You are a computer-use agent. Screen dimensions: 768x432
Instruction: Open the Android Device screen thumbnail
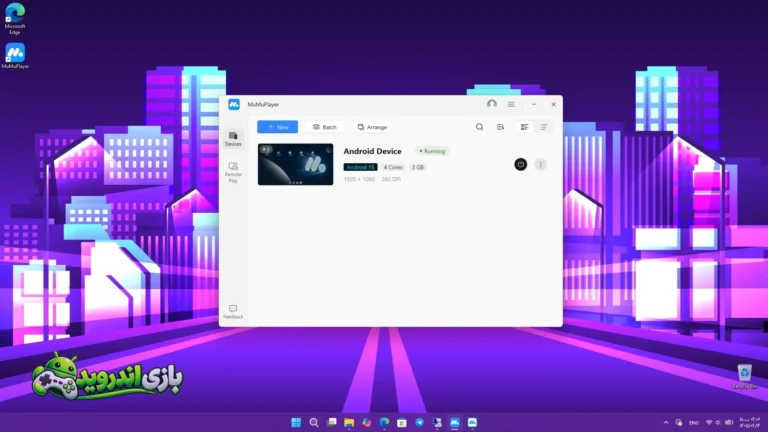pyautogui.click(x=295, y=164)
